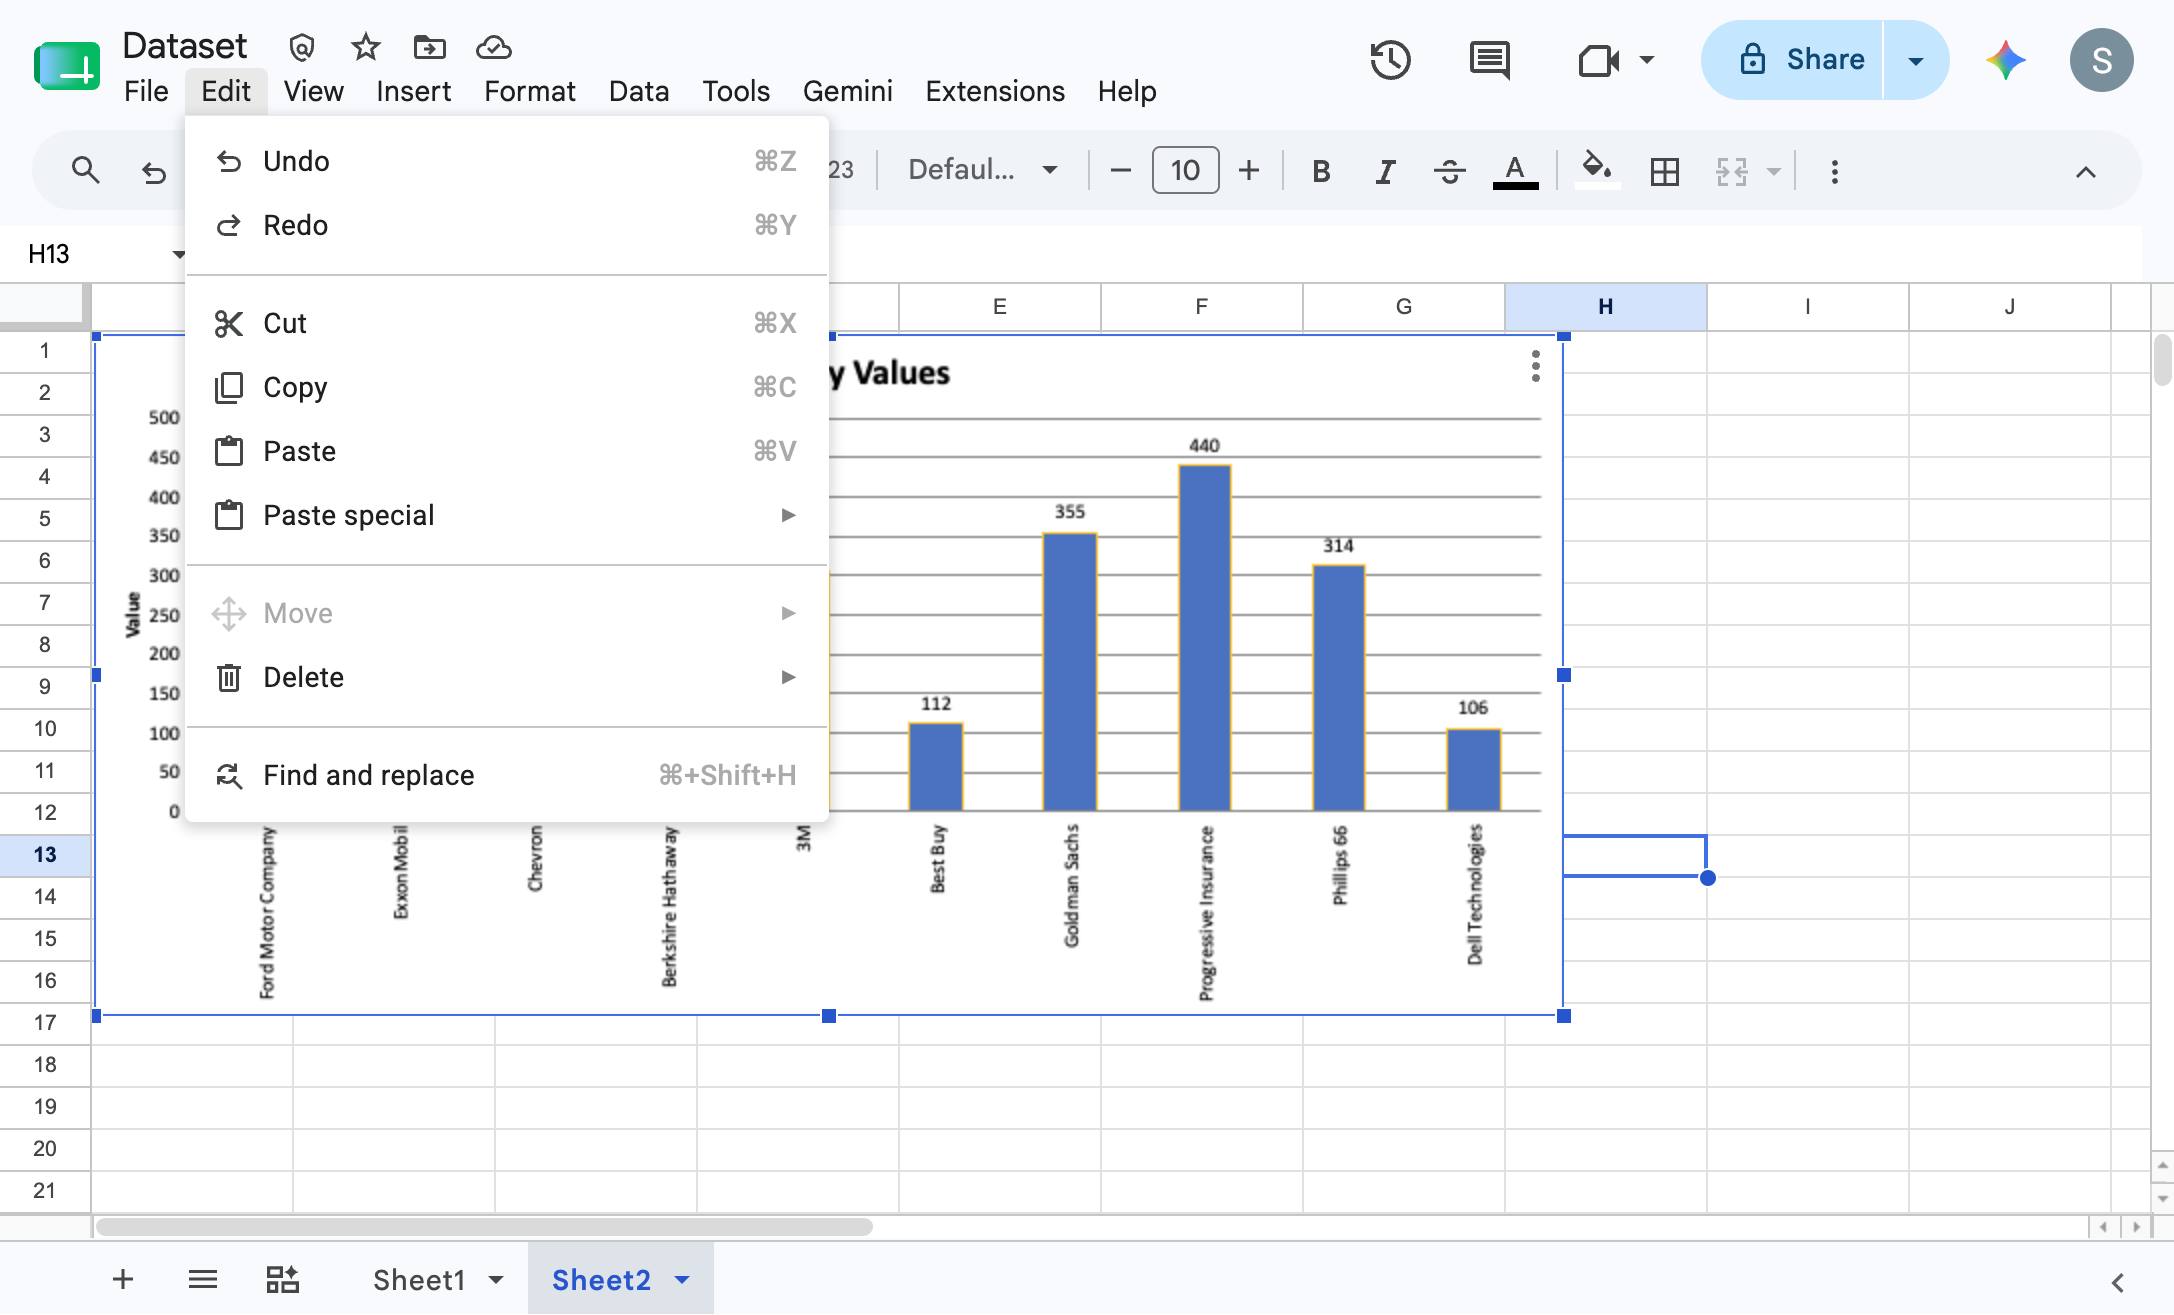Open the Sheet2 tab options arrow
Image resolution: width=2174 pixels, height=1315 pixels.
pyautogui.click(x=682, y=1280)
